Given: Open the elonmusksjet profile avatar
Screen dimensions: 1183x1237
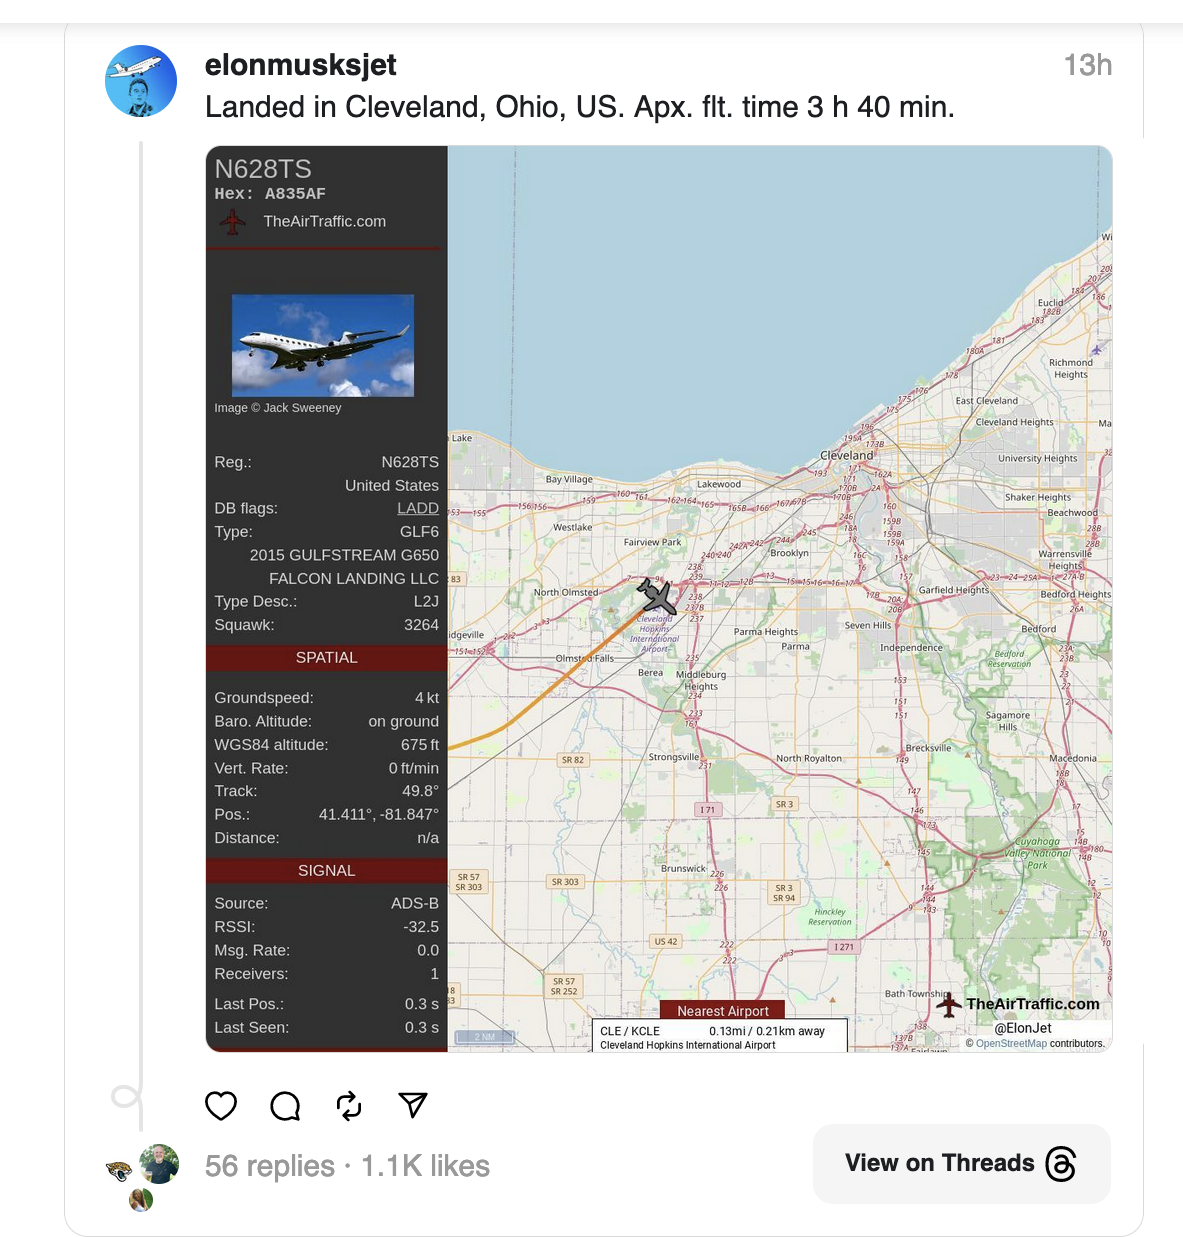Looking at the screenshot, I should [x=141, y=81].
